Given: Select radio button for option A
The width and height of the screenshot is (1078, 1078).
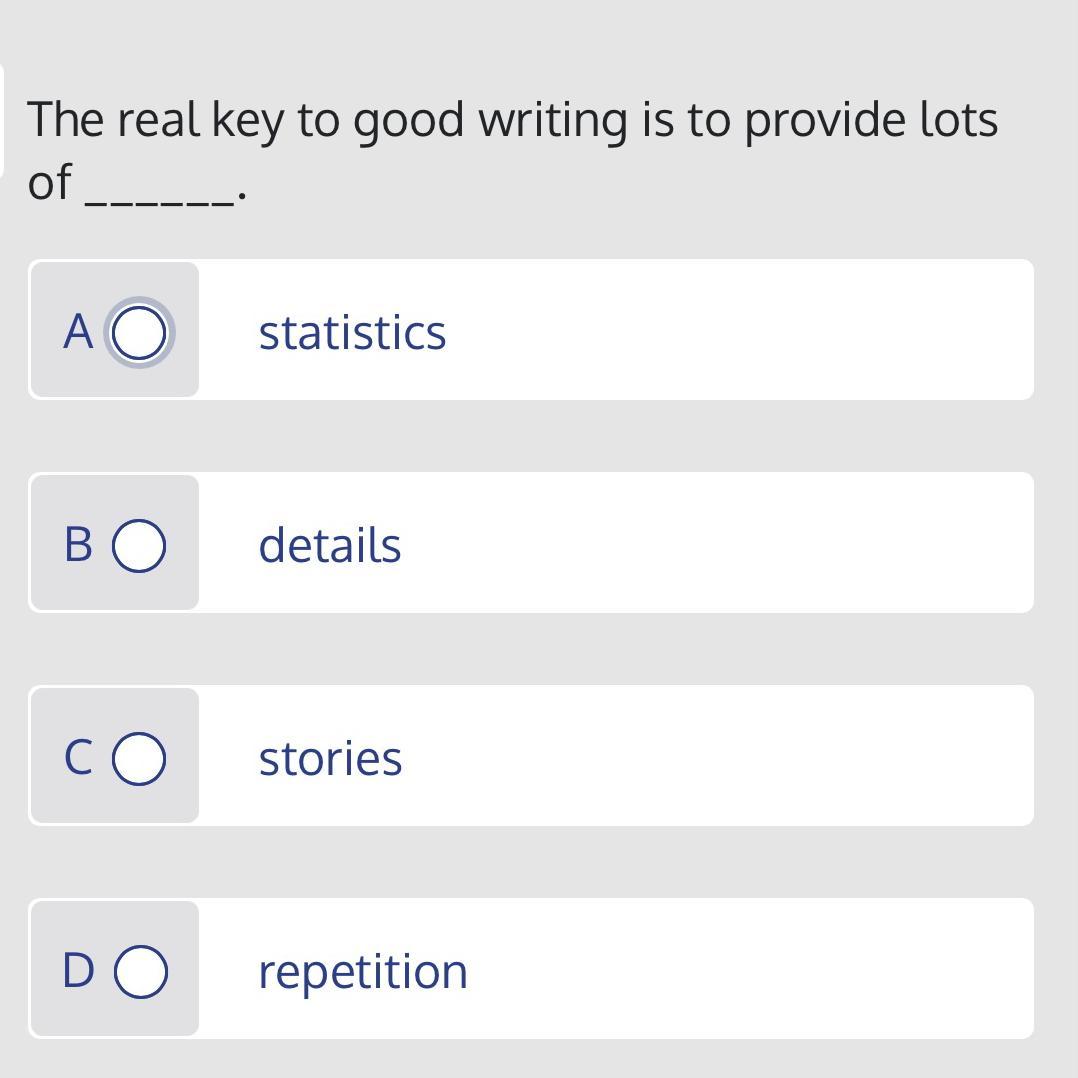Looking at the screenshot, I should point(139,332).
